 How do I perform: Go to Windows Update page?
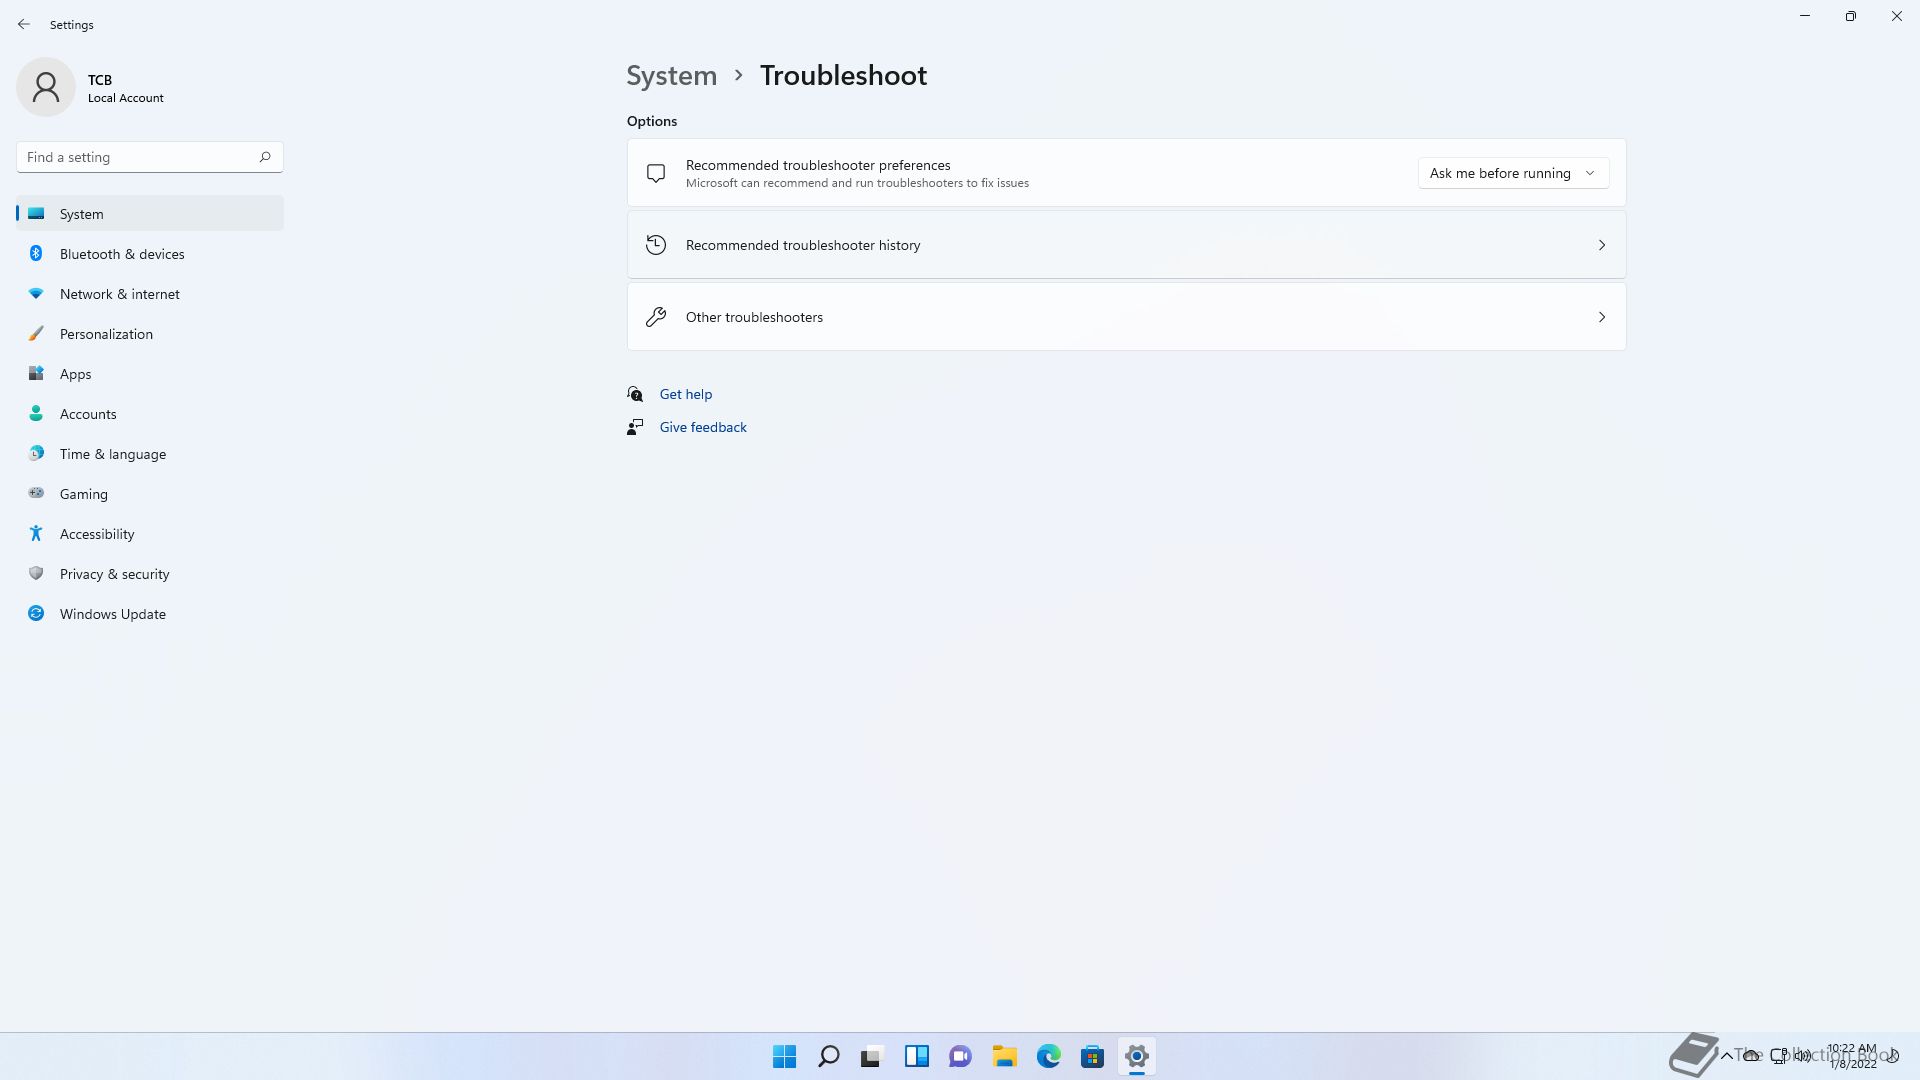pyautogui.click(x=150, y=614)
